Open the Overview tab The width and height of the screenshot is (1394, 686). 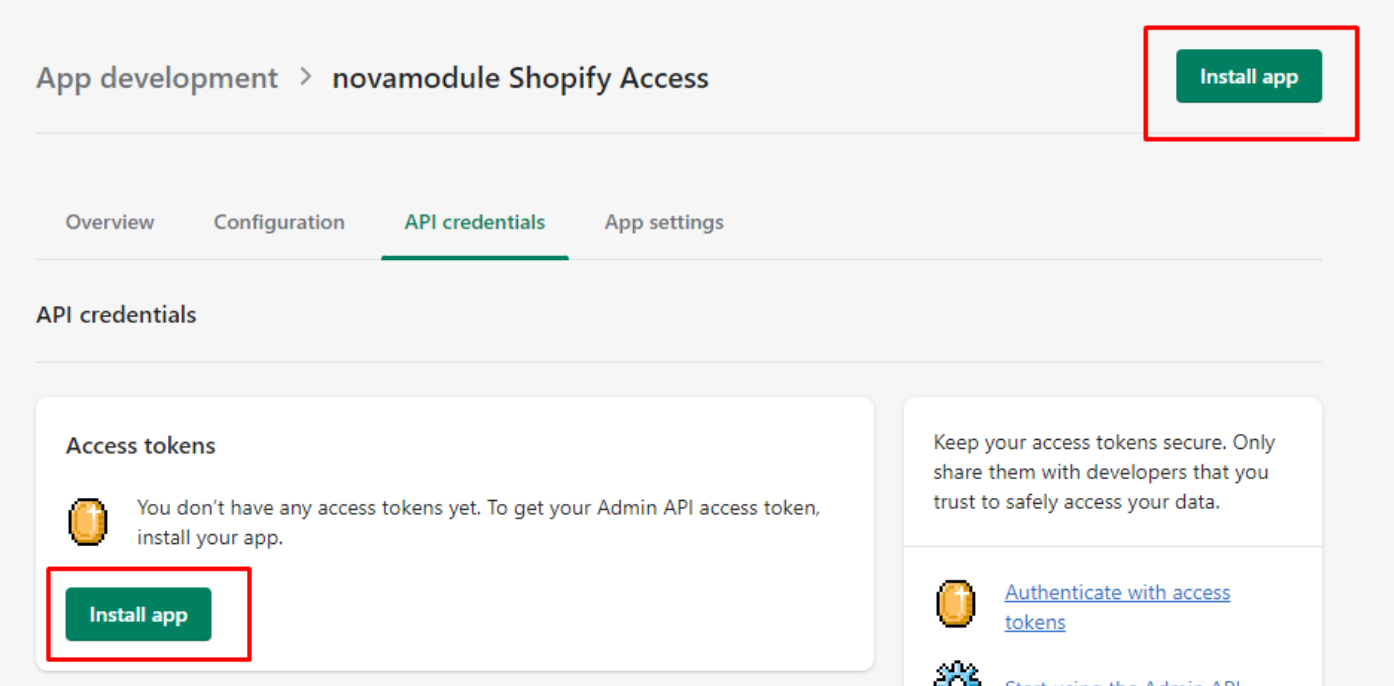[x=110, y=222]
